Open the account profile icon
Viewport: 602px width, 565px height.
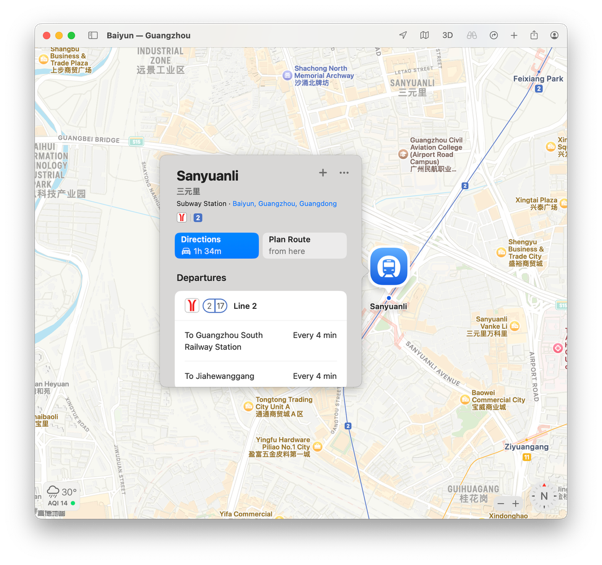click(x=554, y=35)
